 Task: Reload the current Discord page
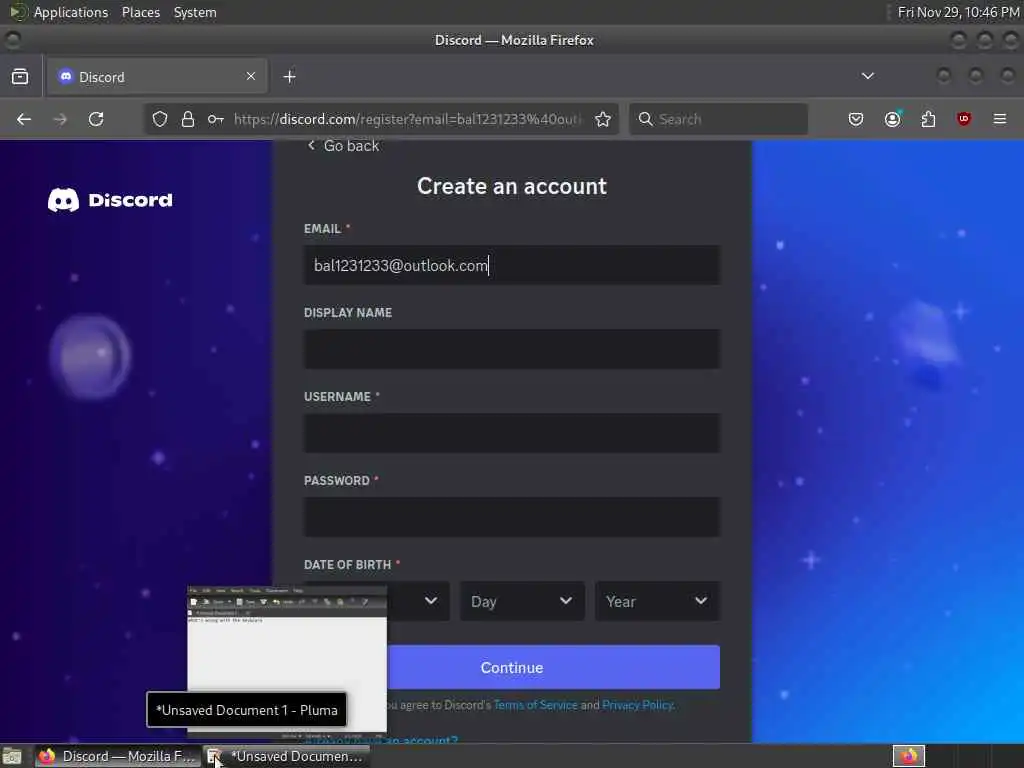click(96, 119)
